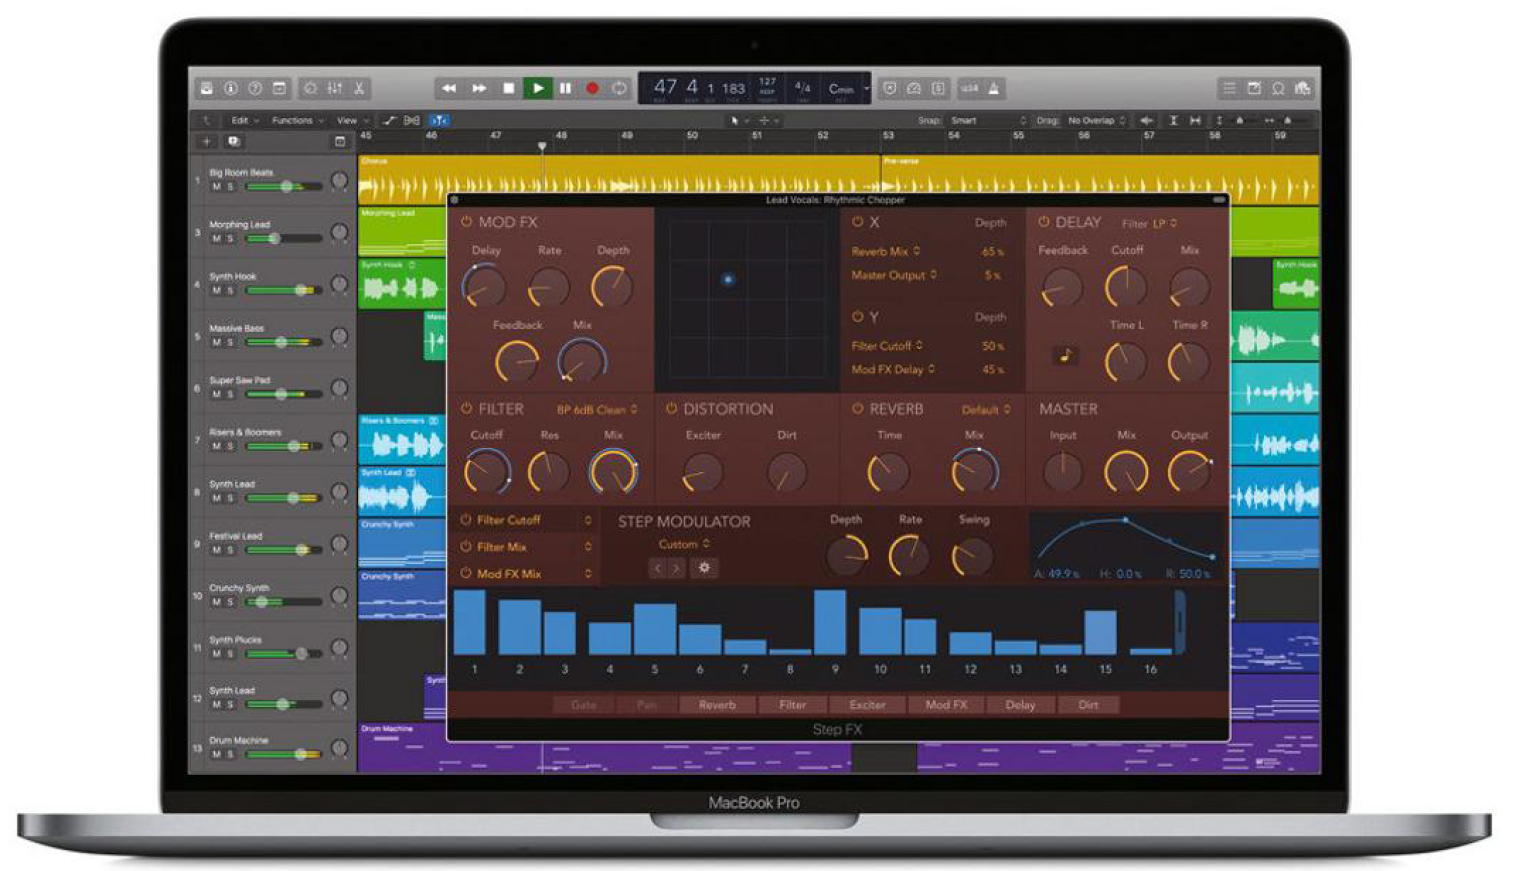The height and width of the screenshot is (871, 1516).
Task: Click the duplicate track icon
Action: coord(233,142)
